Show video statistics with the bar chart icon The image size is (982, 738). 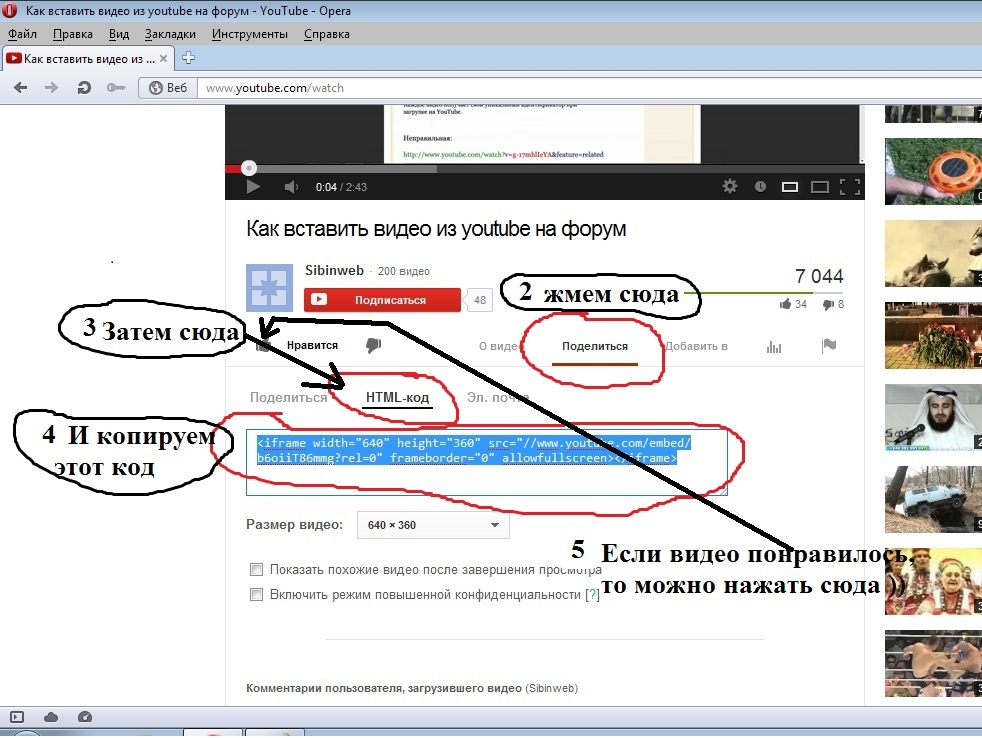pyautogui.click(x=773, y=346)
